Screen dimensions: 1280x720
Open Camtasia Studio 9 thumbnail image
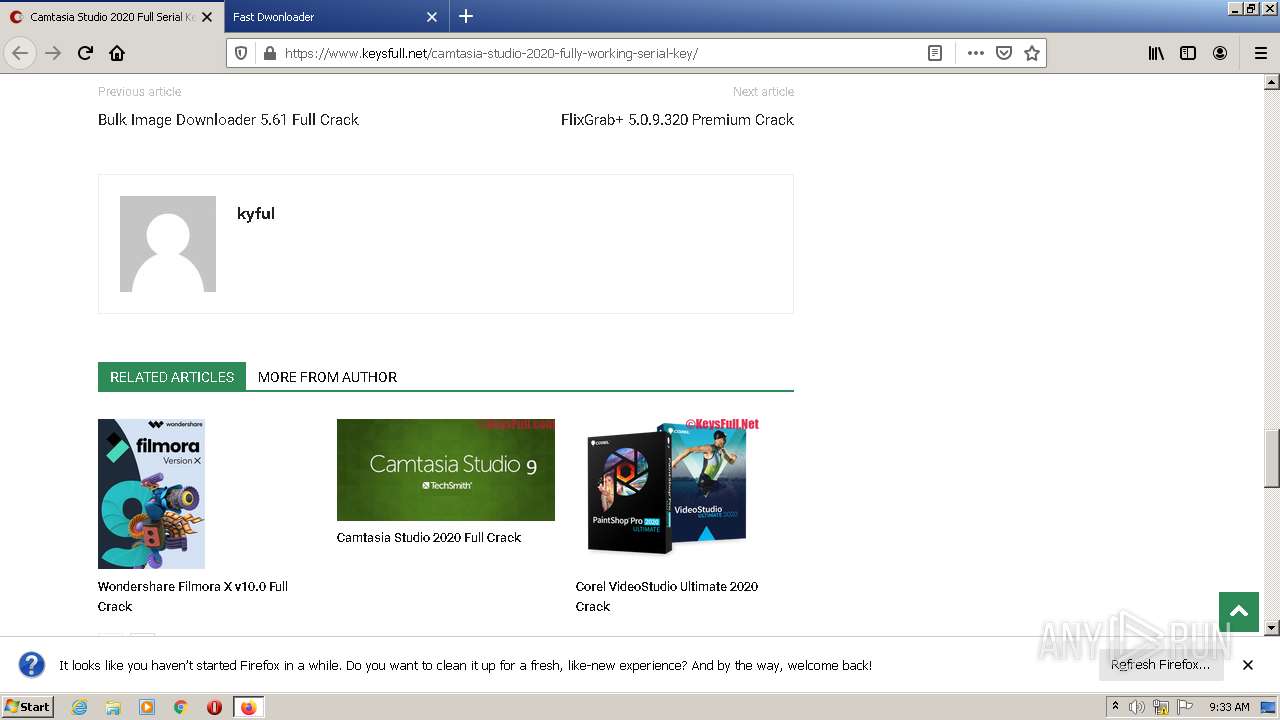click(446, 470)
